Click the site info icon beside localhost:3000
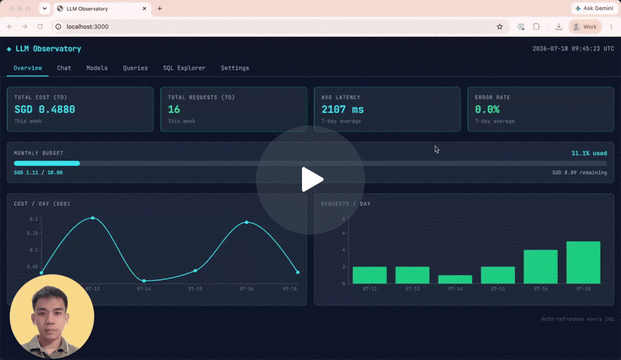Viewport: 621px width, 360px height. click(x=58, y=27)
